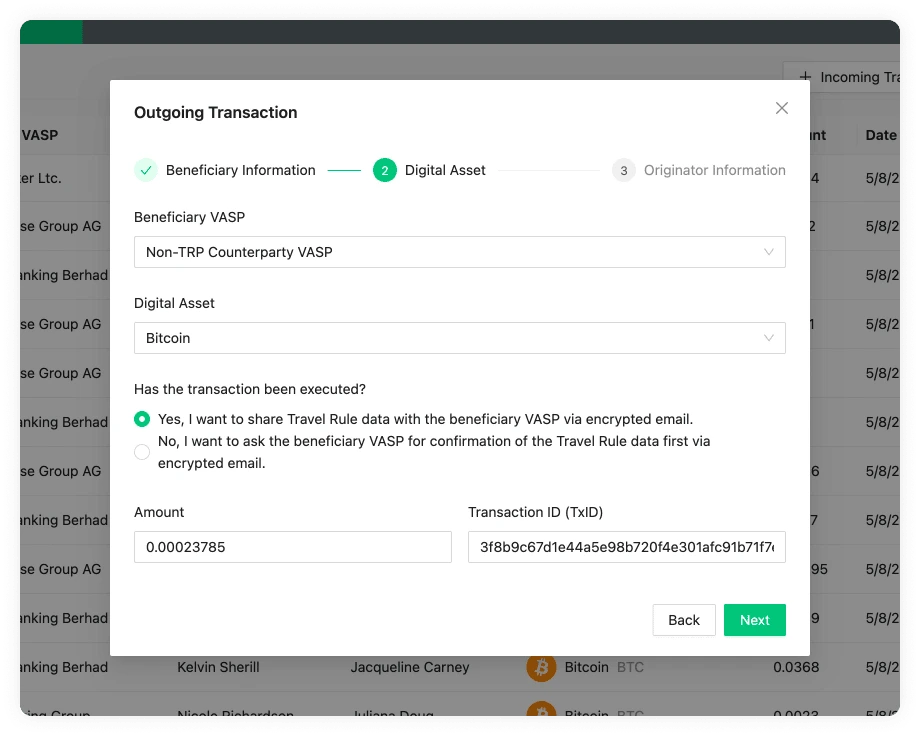This screenshot has height=736, width=920.
Task: Close the Outgoing Transaction dialog
Action: pyautogui.click(x=781, y=108)
